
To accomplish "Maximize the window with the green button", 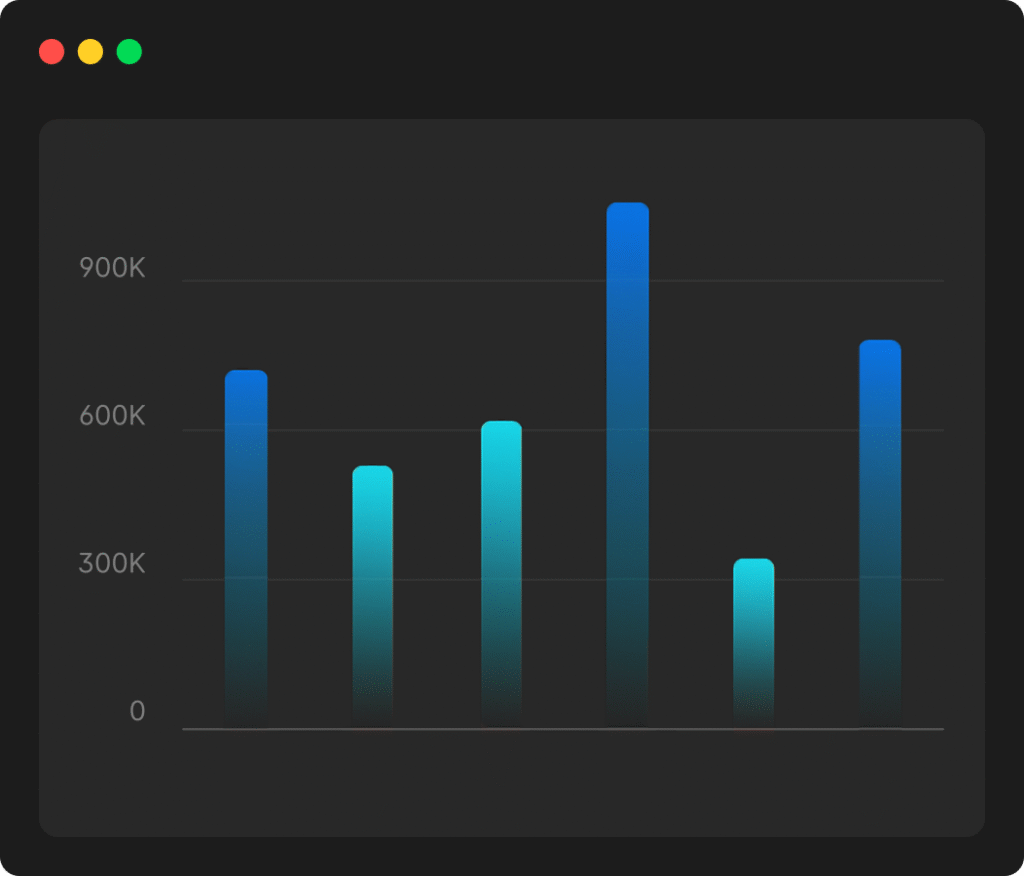I will click(129, 52).
